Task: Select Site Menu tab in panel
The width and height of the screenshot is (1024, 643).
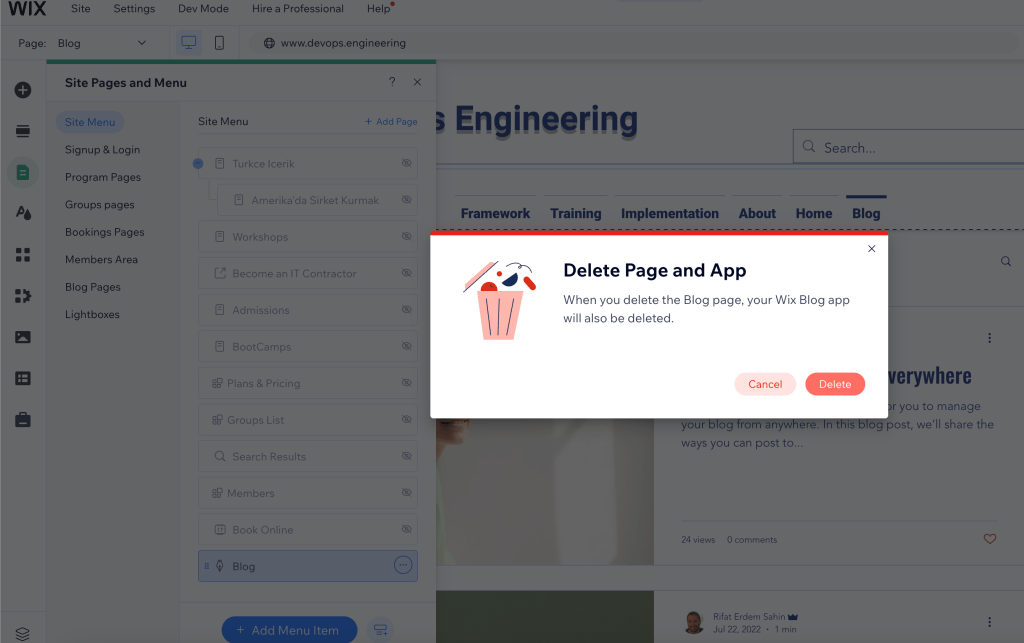Action: [89, 122]
